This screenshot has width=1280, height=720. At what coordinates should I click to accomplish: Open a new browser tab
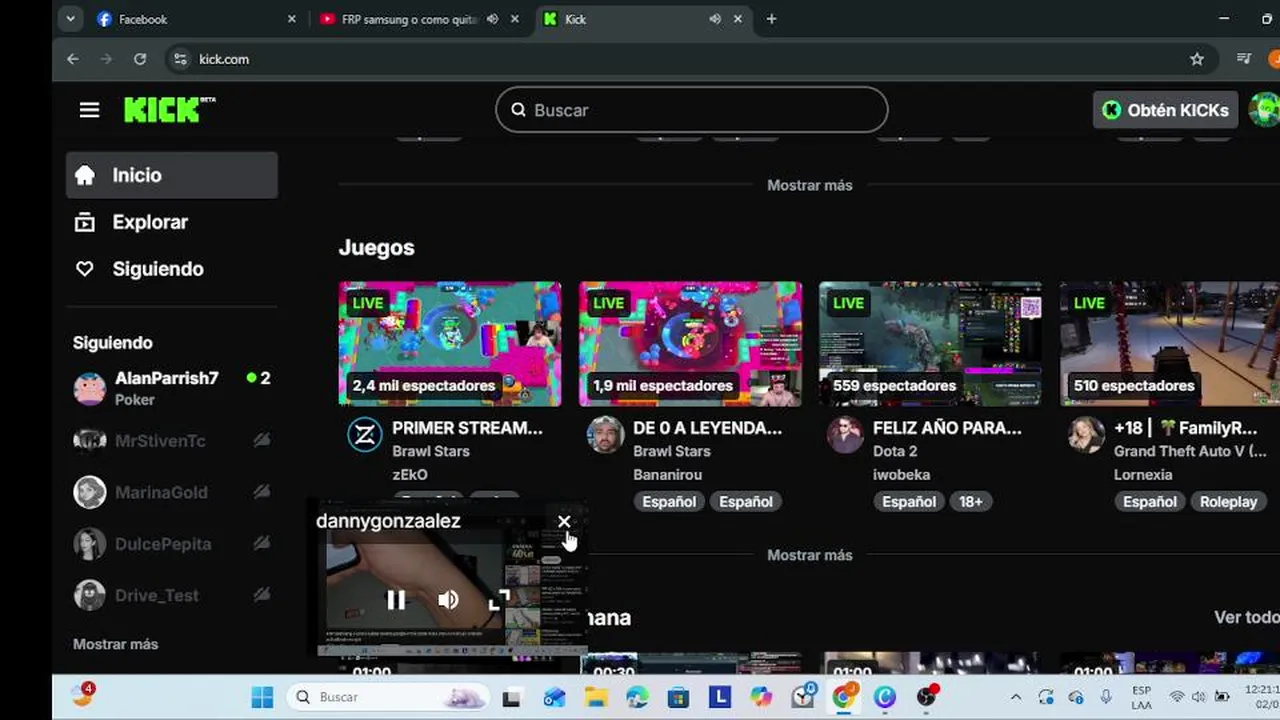pos(771,19)
